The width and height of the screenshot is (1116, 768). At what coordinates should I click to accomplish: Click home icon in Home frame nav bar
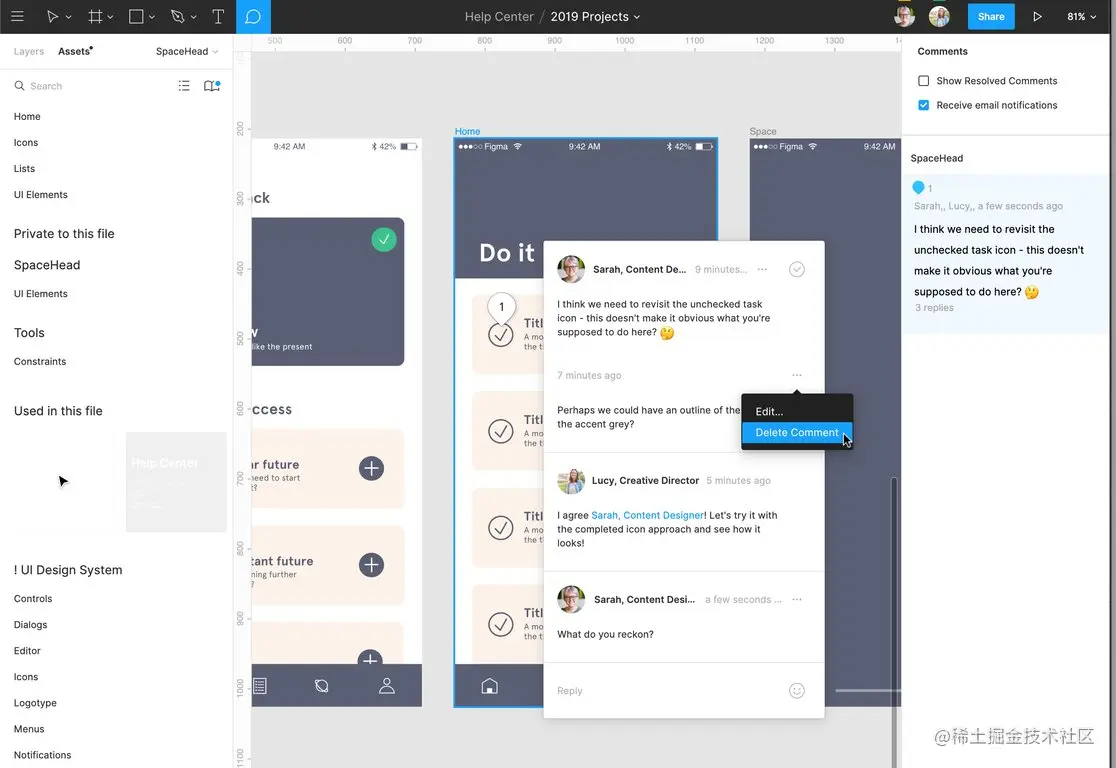[489, 685]
